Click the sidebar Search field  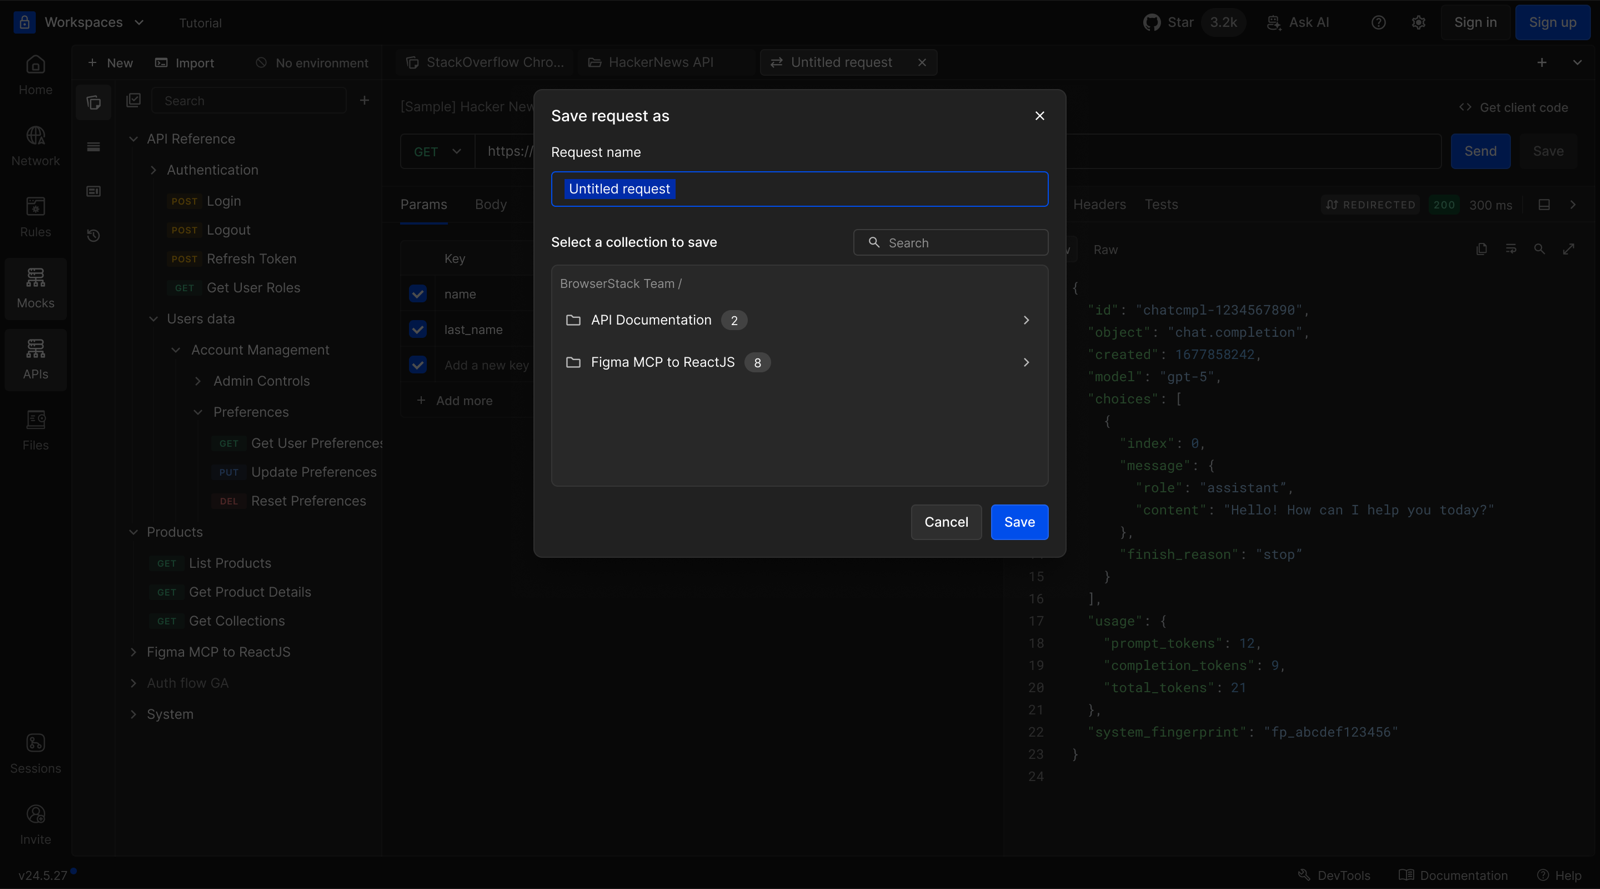tap(248, 100)
